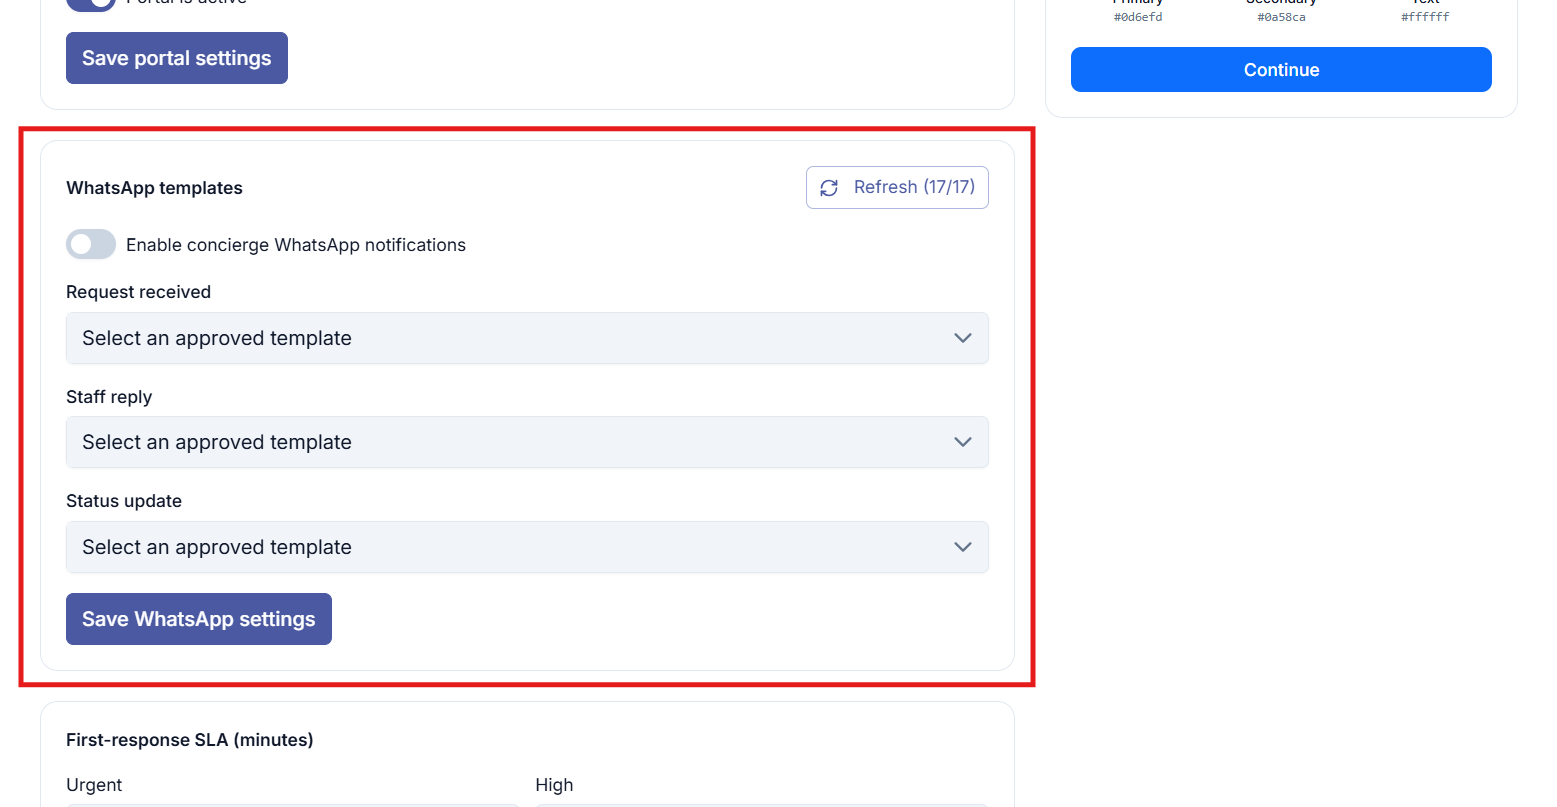Click the First-response SLA (minutes) heading
Viewport: 1557px width, 807px height.
pyautogui.click(x=190, y=740)
